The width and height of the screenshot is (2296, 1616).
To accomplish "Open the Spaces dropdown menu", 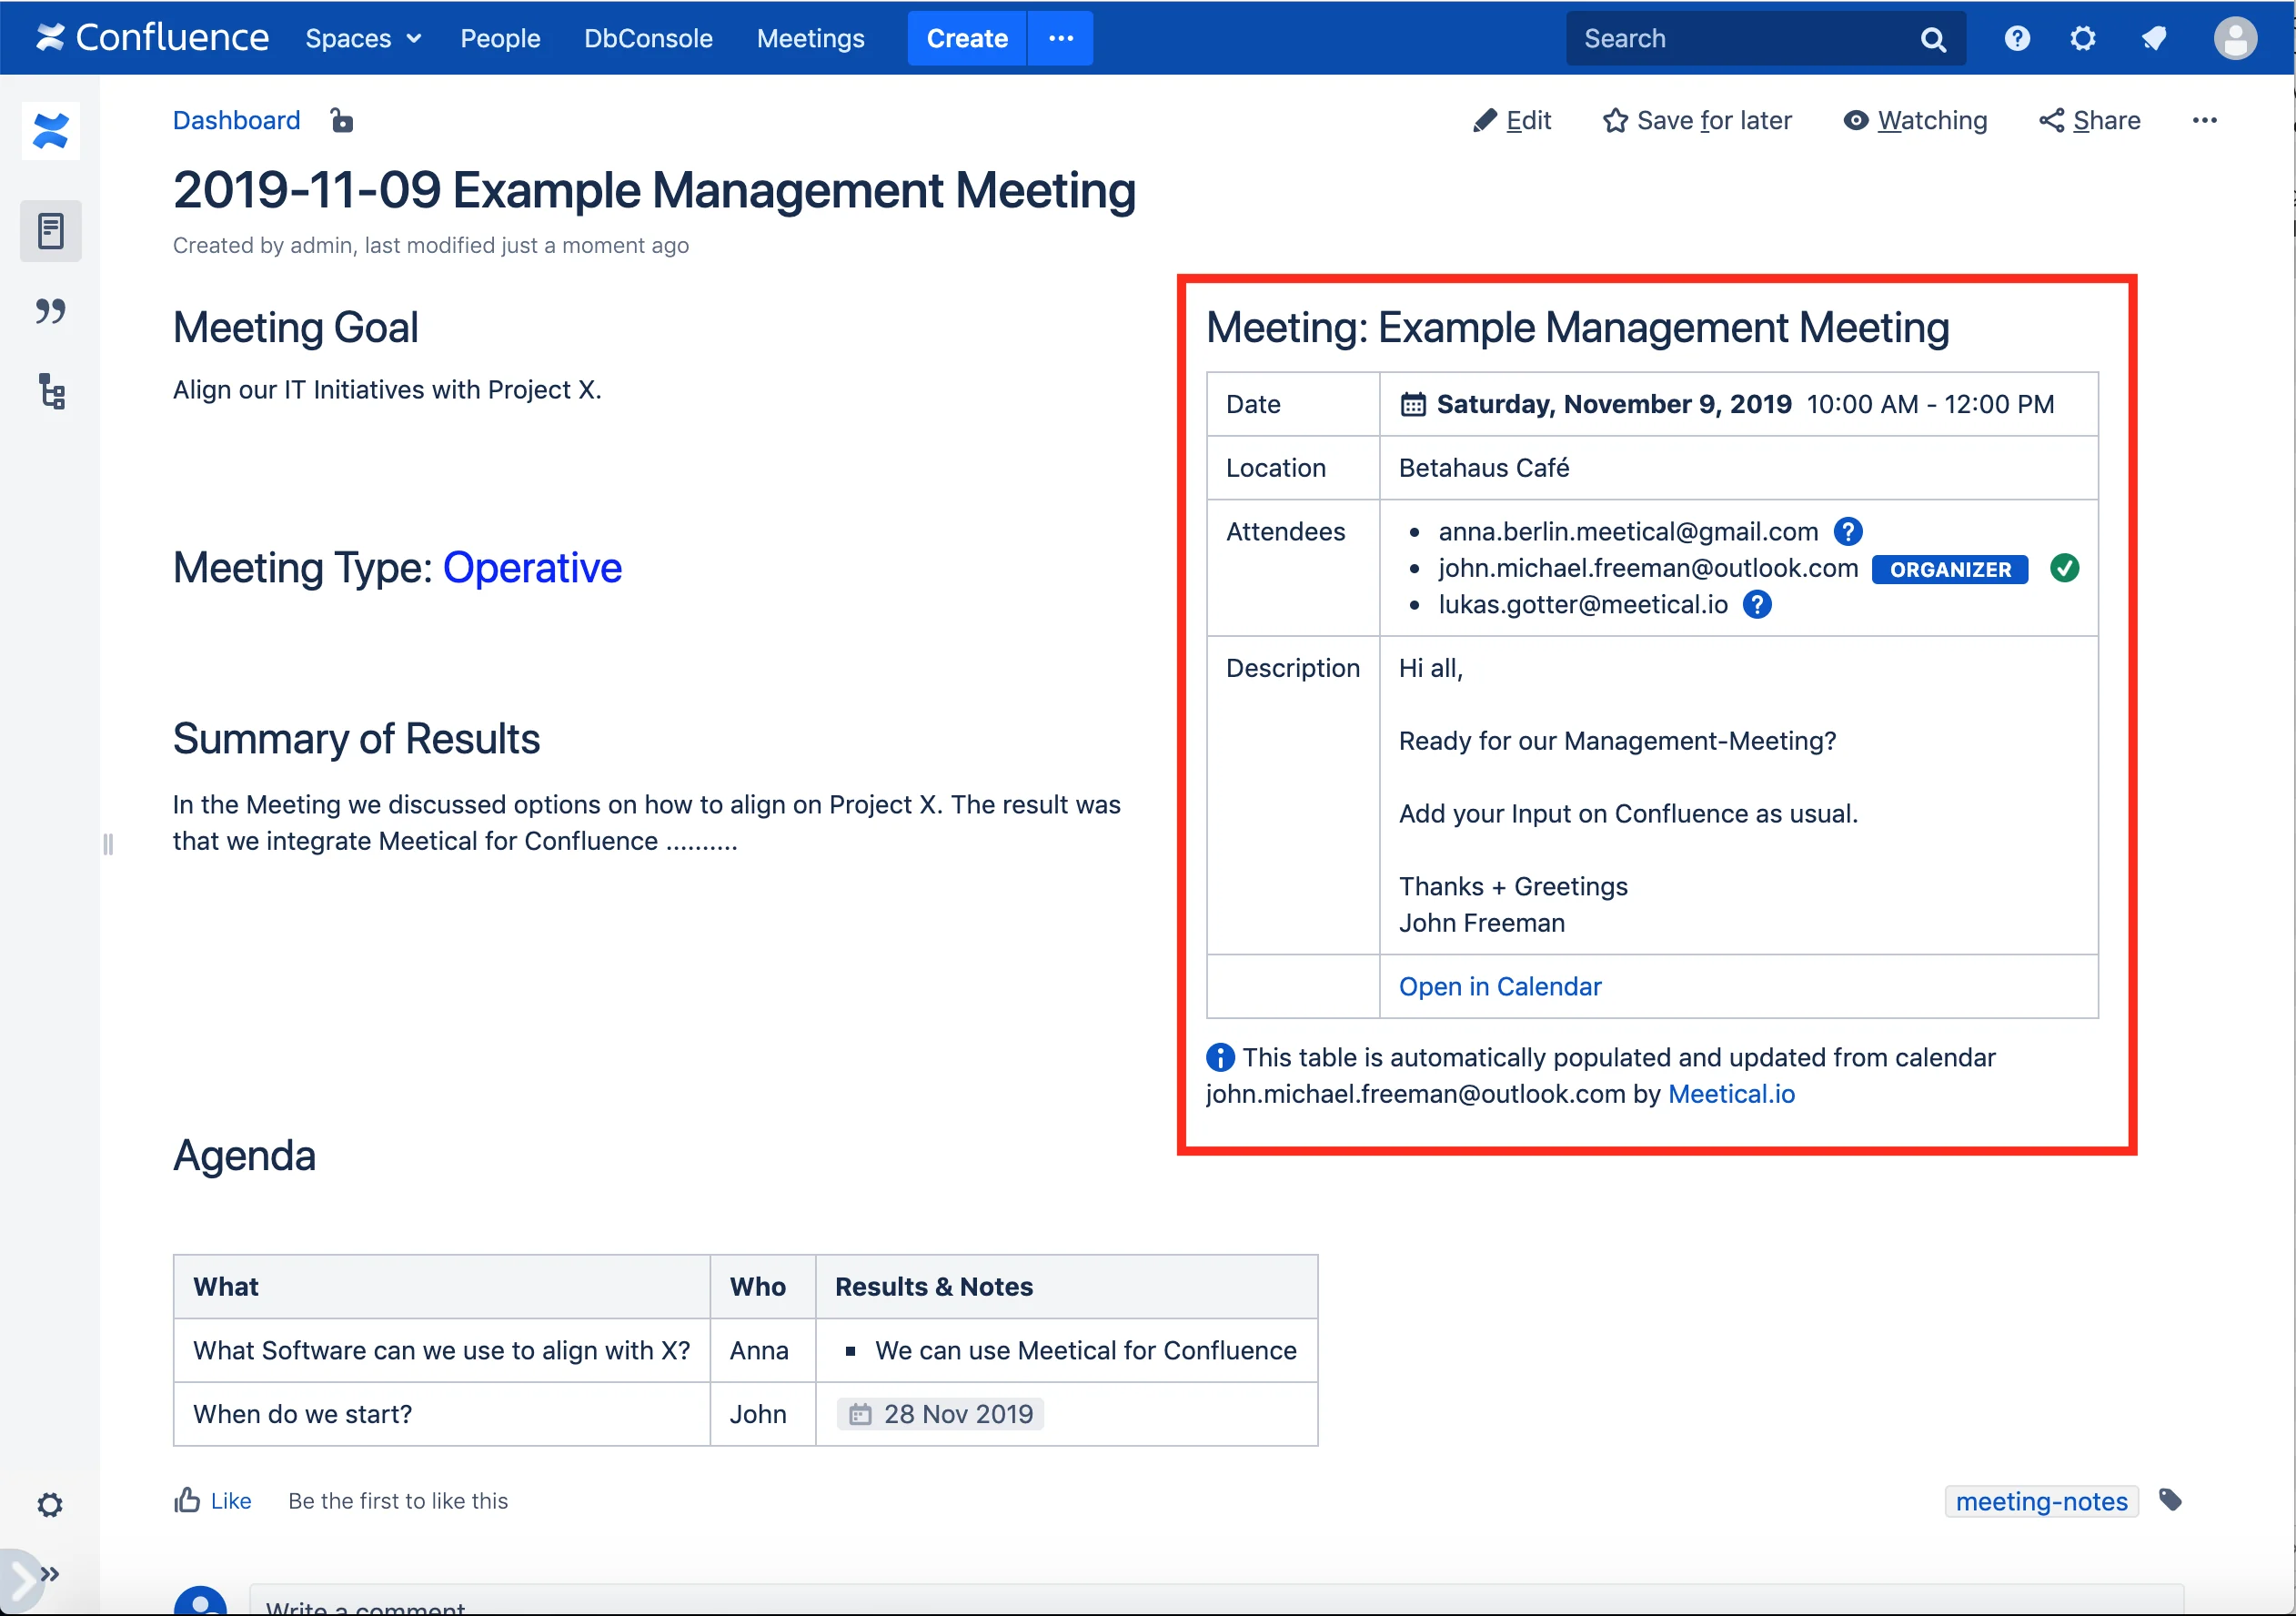I will (363, 38).
